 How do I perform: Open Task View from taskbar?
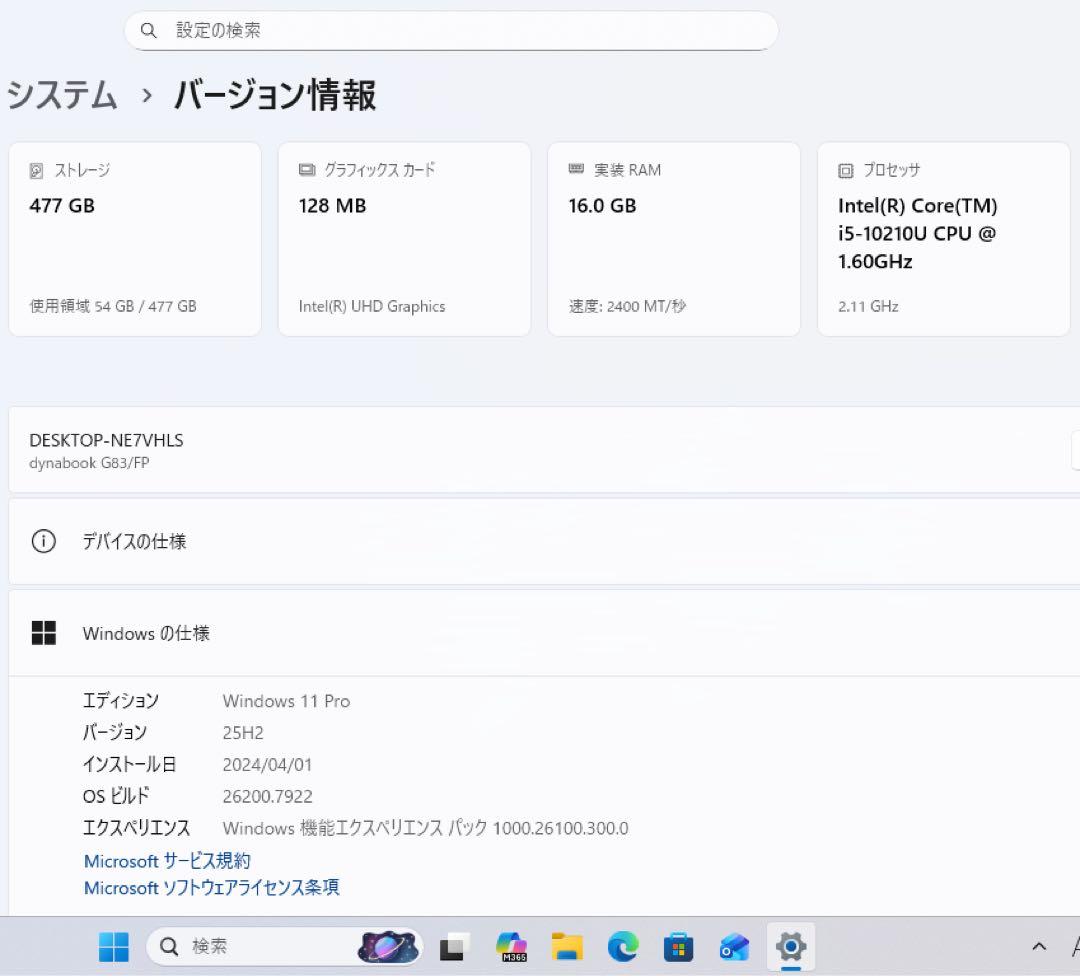tap(454, 947)
